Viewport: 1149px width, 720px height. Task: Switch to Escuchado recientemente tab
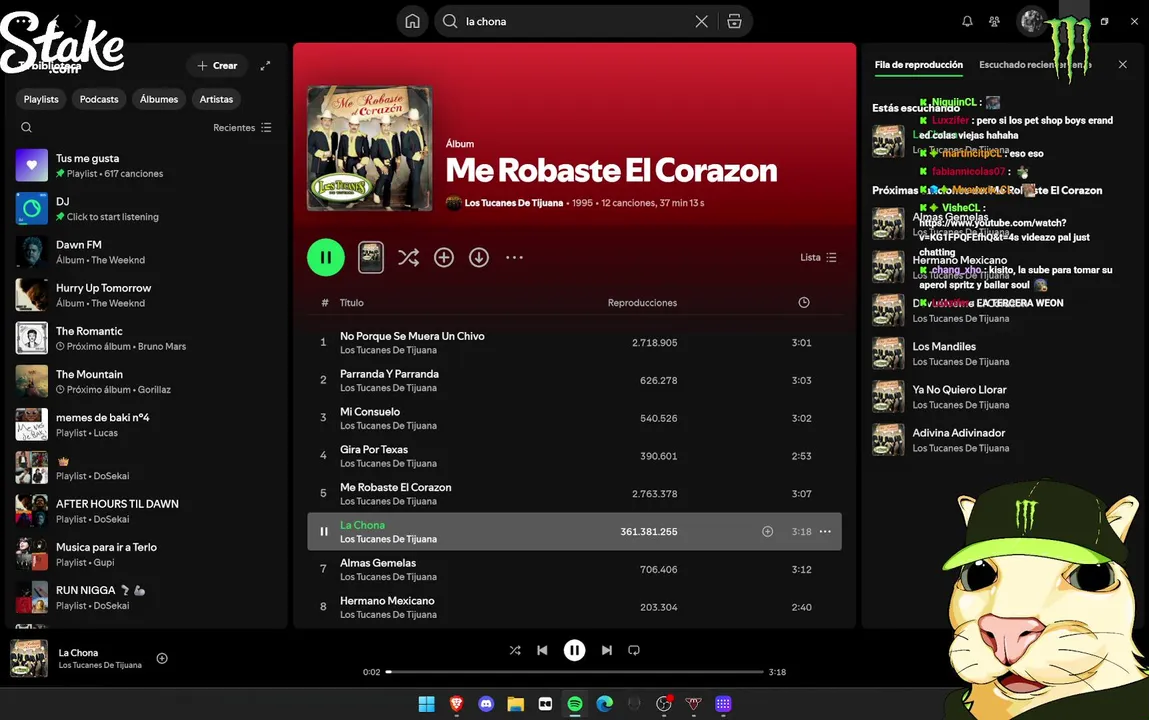[1035, 64]
